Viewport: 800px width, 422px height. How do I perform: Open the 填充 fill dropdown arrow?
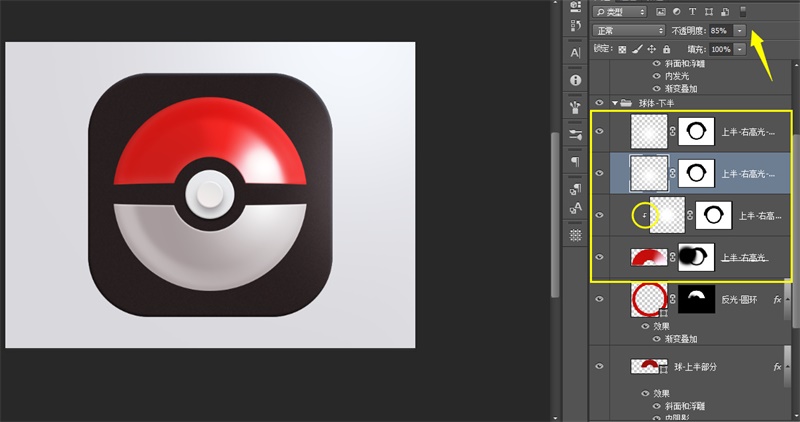click(740, 49)
